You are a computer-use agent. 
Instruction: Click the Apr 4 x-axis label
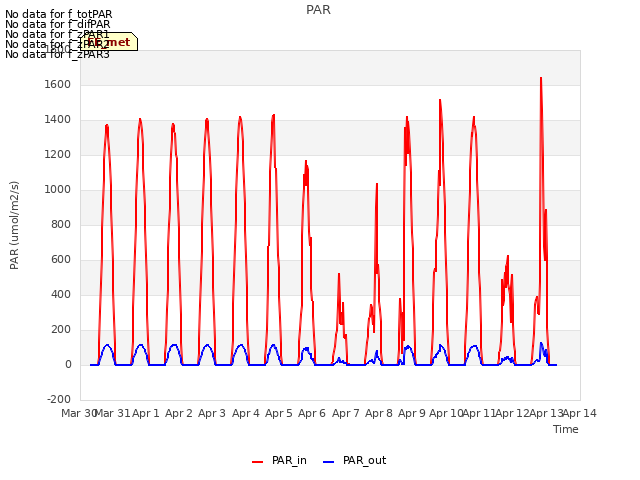[246, 413]
